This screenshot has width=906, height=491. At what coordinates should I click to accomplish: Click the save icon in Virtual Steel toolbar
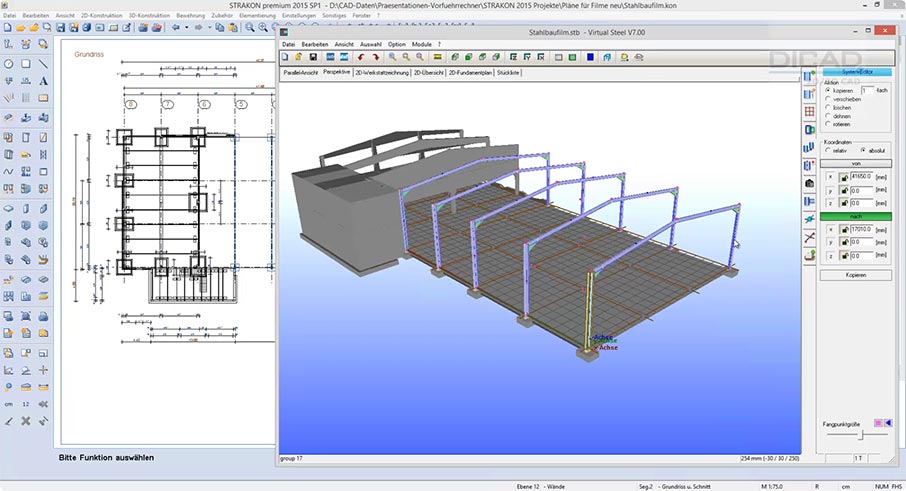tap(314, 58)
